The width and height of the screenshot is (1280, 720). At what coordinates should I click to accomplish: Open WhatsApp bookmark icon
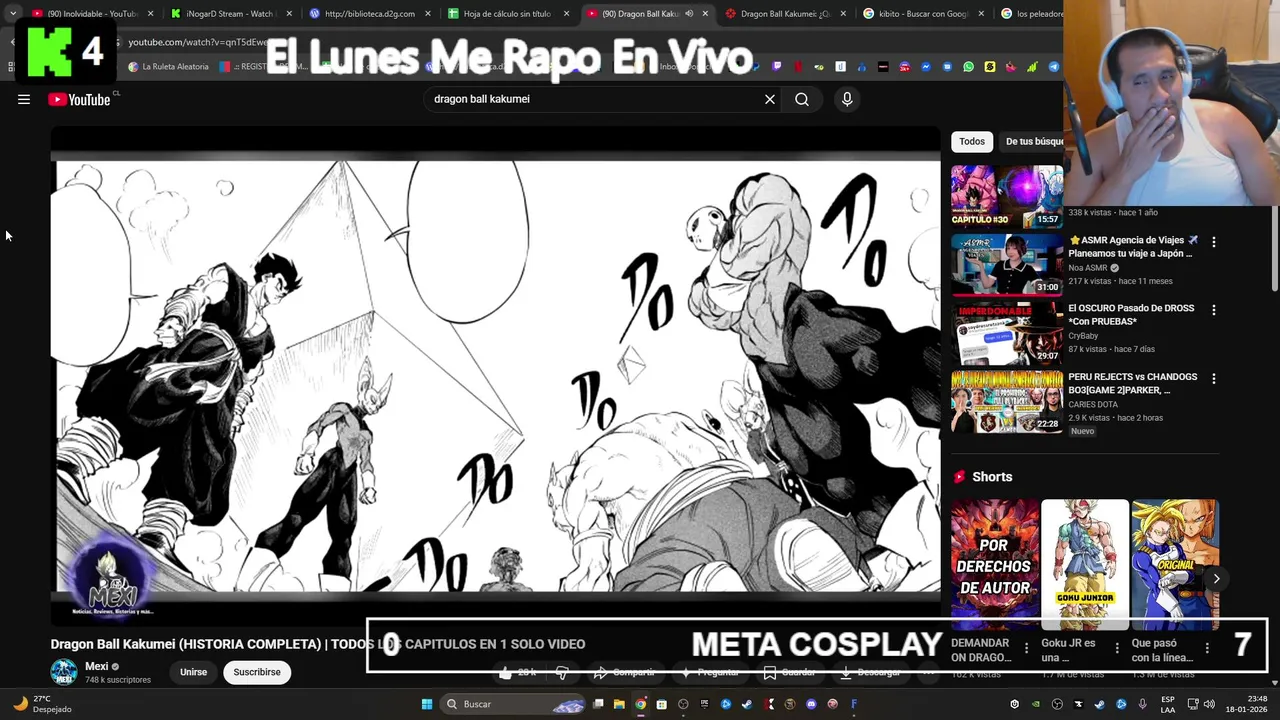tap(968, 67)
